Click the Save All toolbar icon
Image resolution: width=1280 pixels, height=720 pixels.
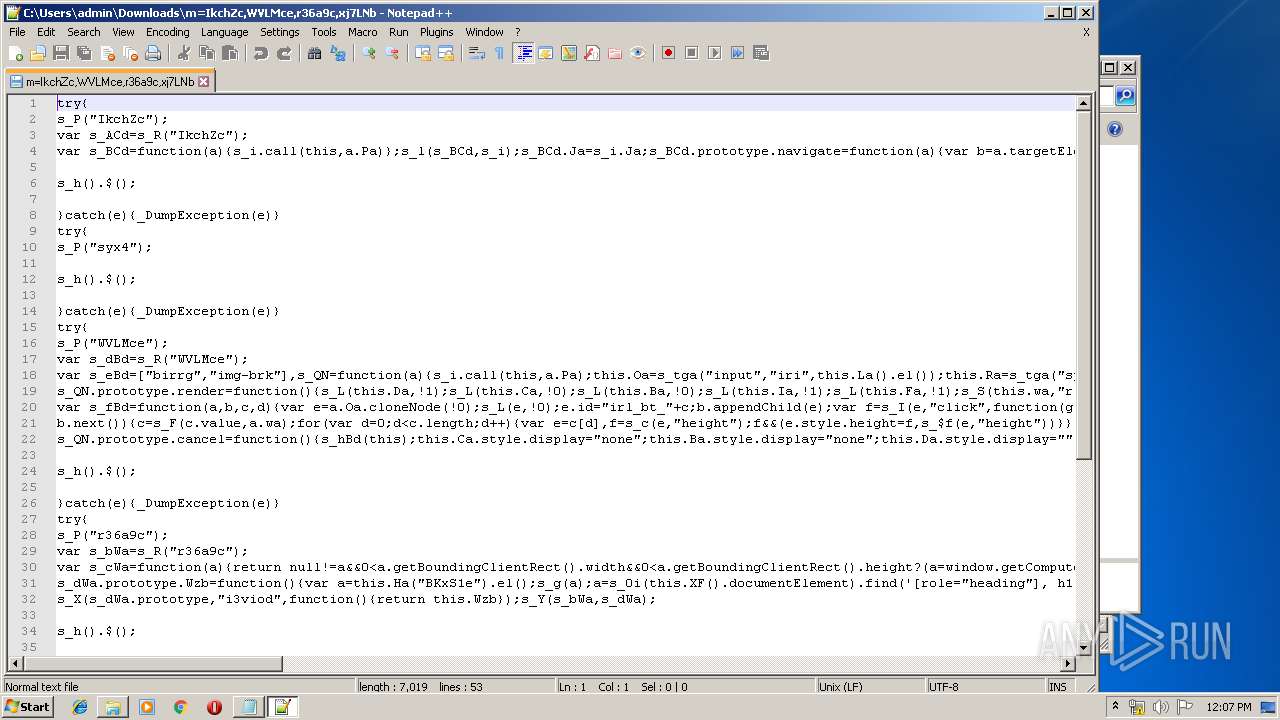pyautogui.click(x=84, y=53)
